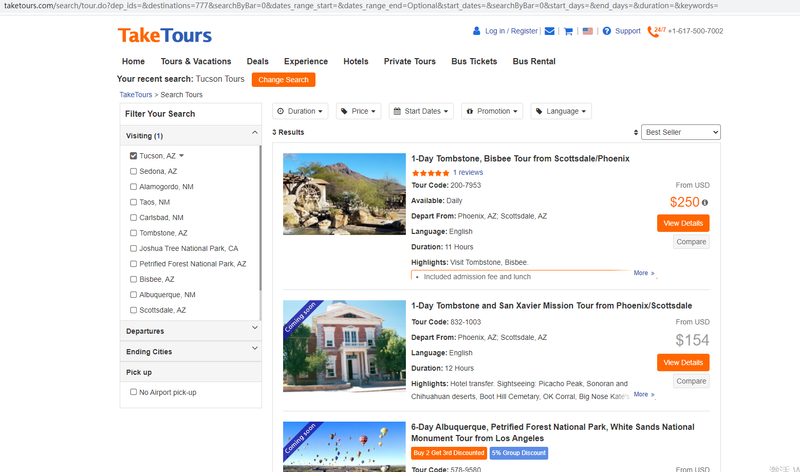Open the mail envelope icon
The height and width of the screenshot is (472, 800).
tap(549, 31)
